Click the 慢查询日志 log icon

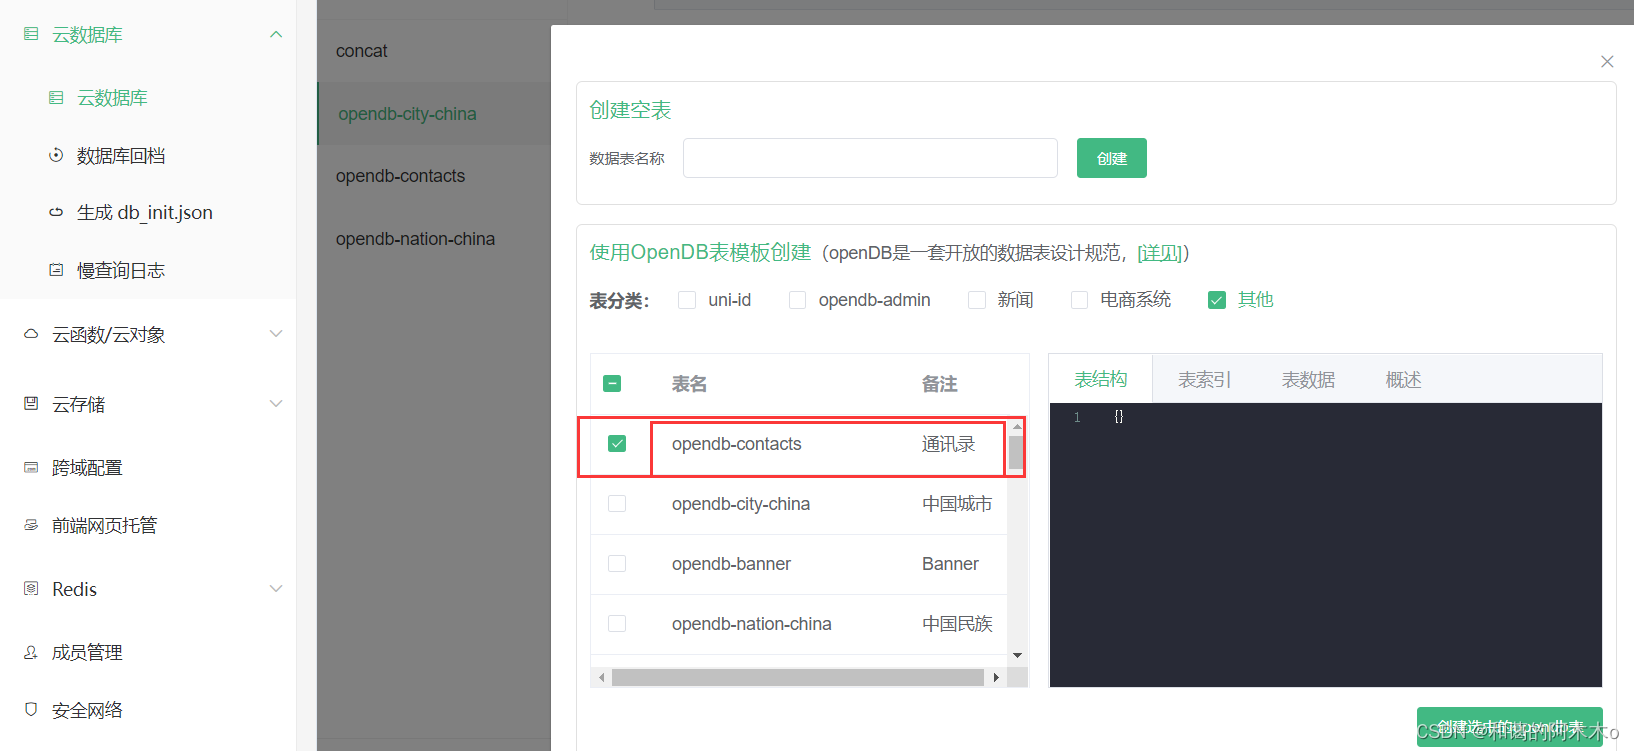point(56,270)
